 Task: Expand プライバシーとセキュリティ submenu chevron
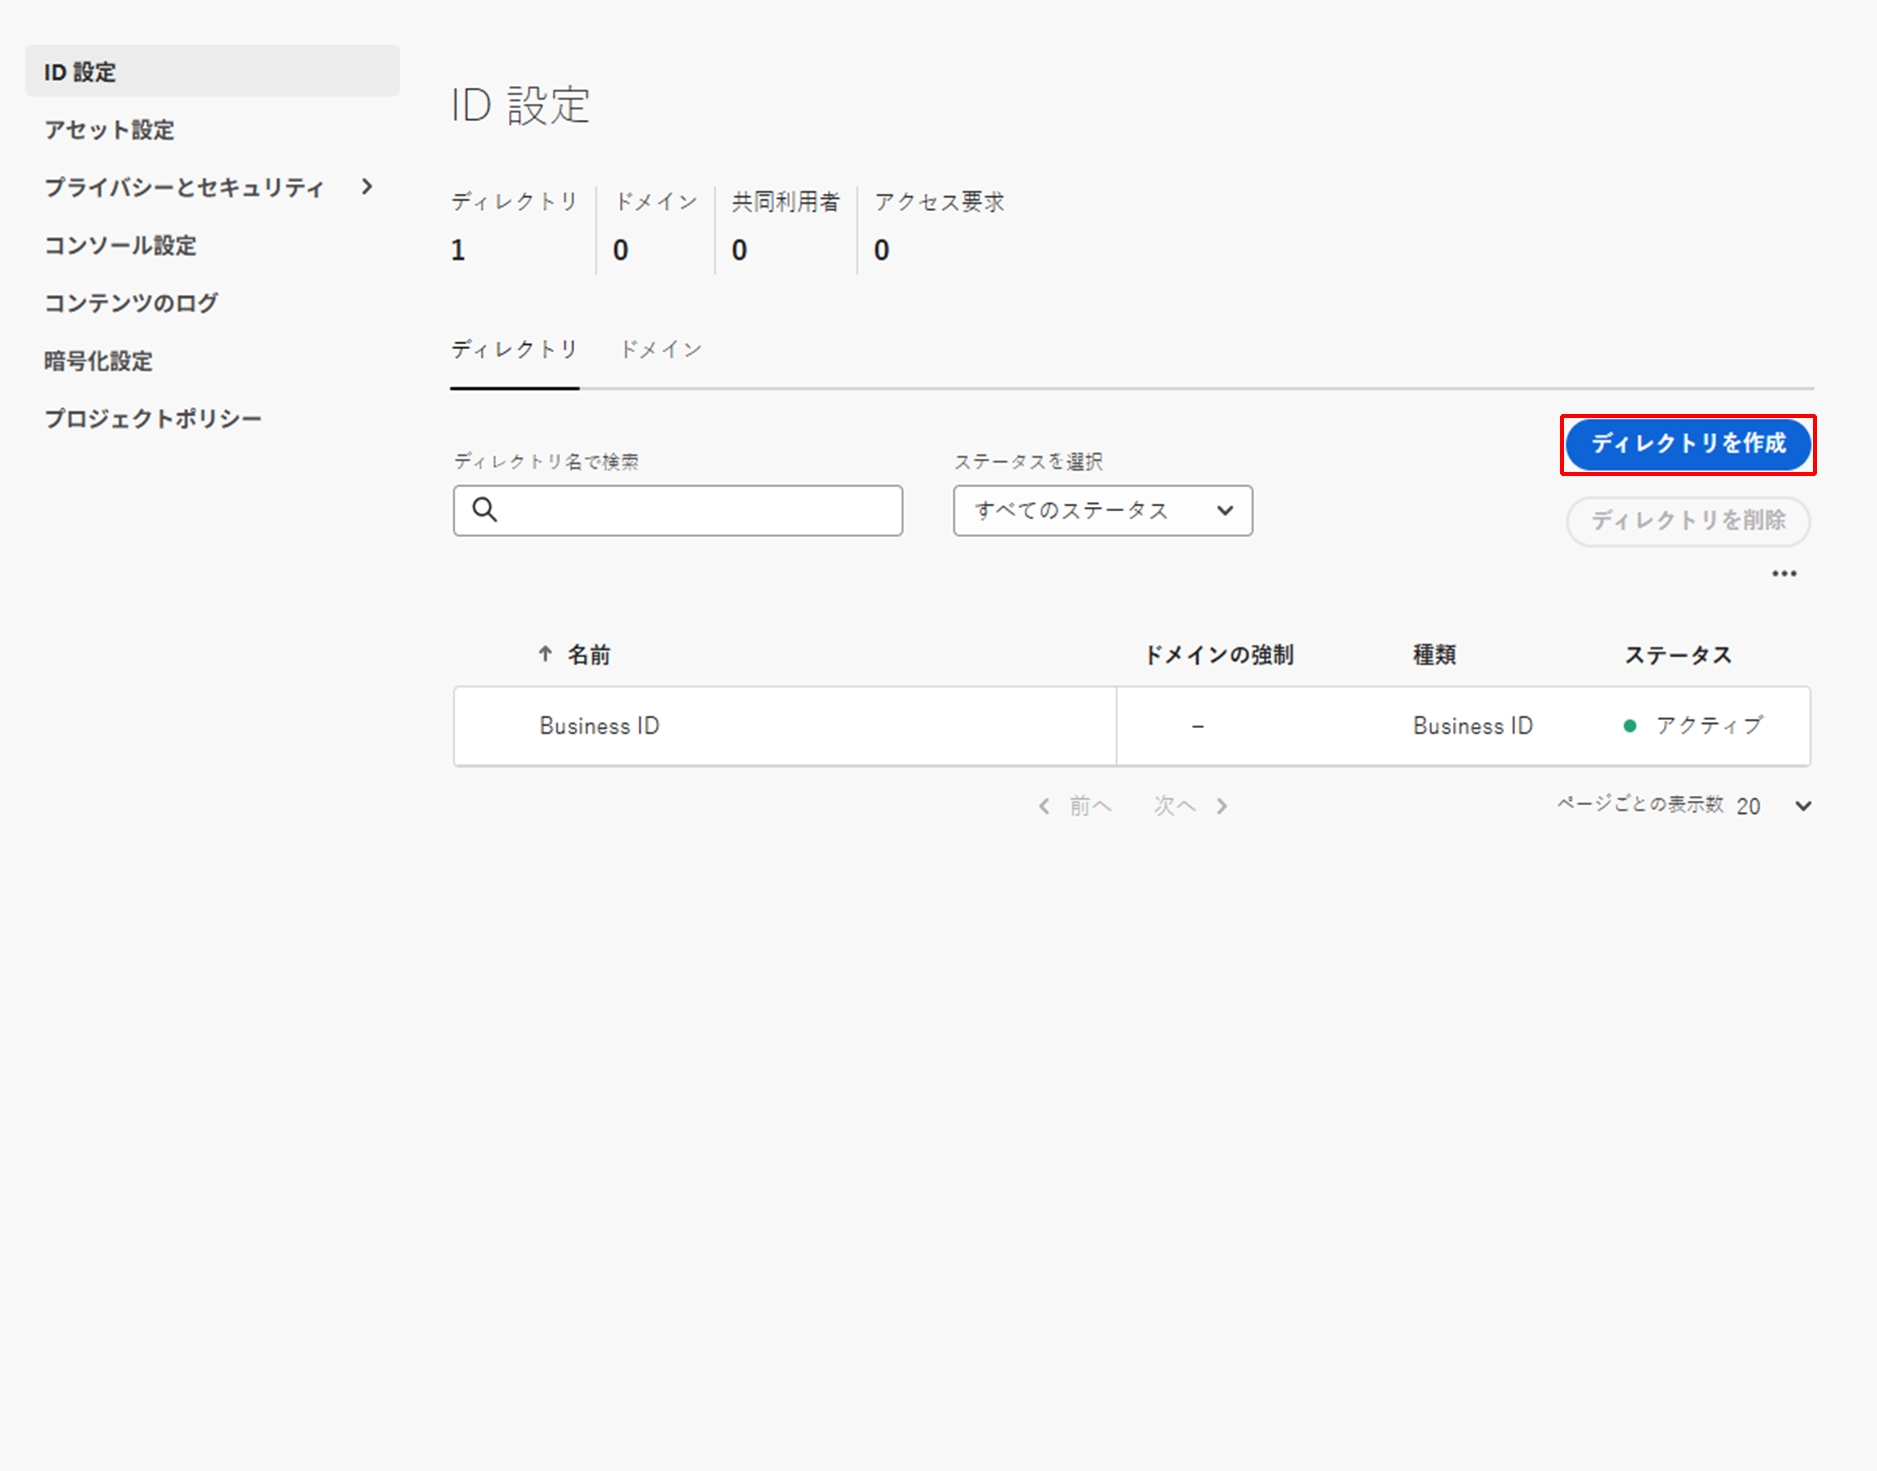[x=367, y=187]
